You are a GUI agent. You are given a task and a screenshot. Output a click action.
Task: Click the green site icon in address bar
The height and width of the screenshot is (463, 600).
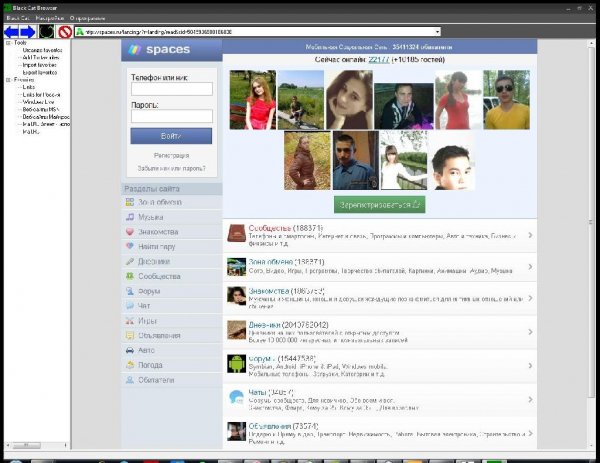(x=80, y=32)
